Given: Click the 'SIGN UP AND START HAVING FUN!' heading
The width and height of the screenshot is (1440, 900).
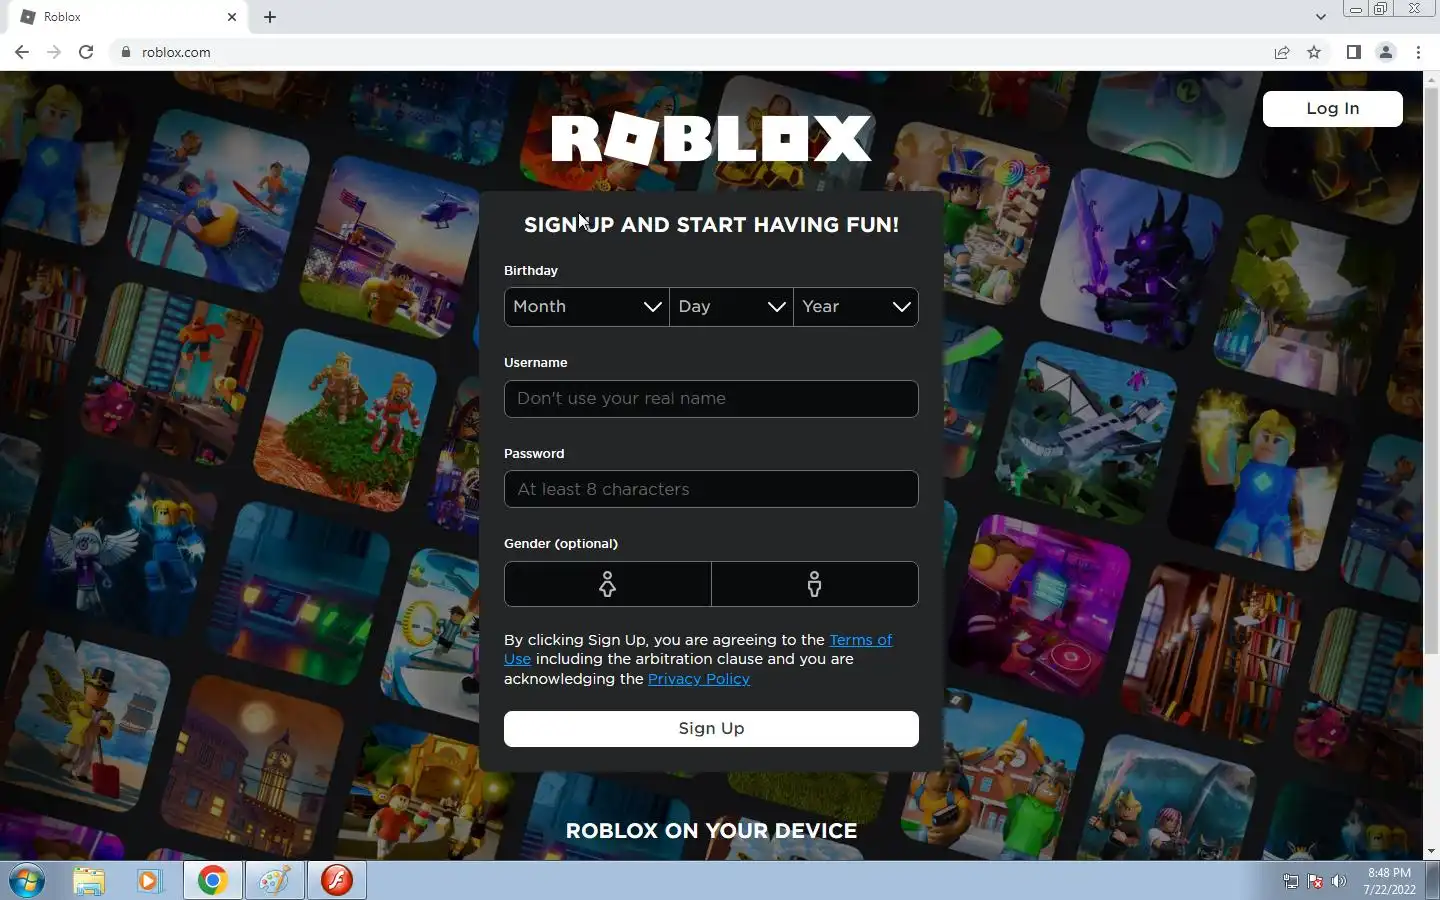Looking at the screenshot, I should tap(711, 225).
